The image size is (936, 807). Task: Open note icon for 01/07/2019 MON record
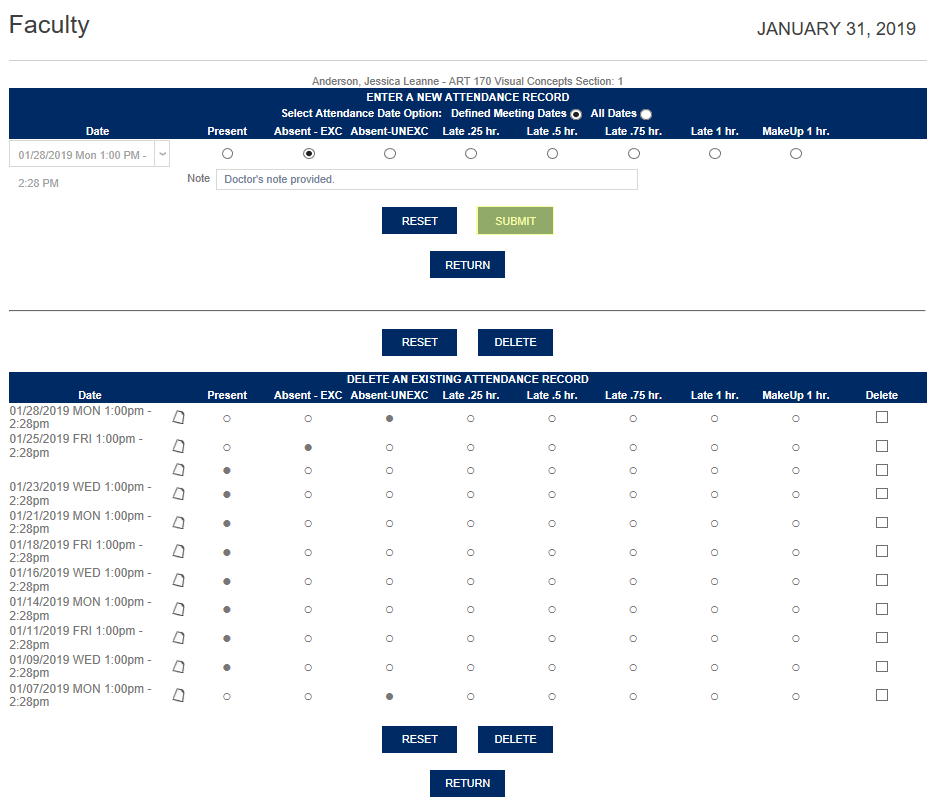click(x=178, y=695)
